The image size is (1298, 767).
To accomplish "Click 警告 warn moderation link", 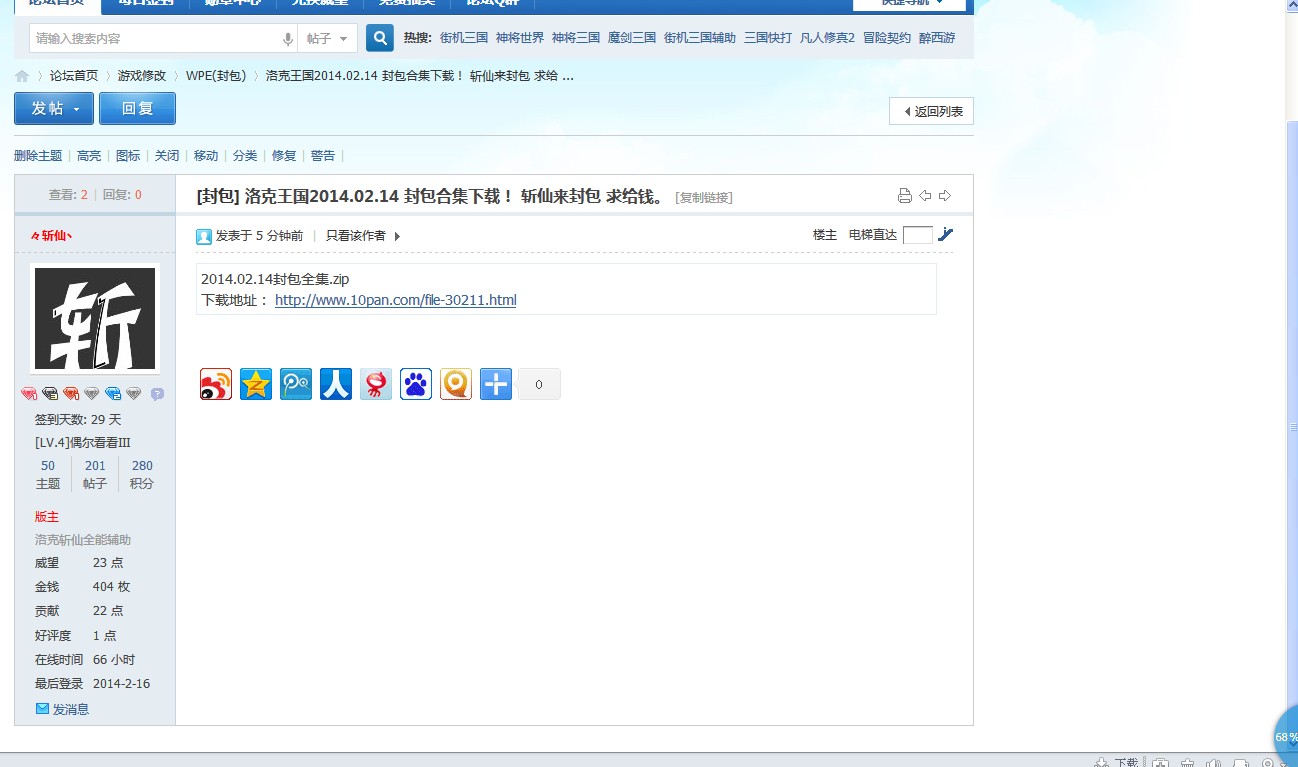I will click(x=323, y=156).
